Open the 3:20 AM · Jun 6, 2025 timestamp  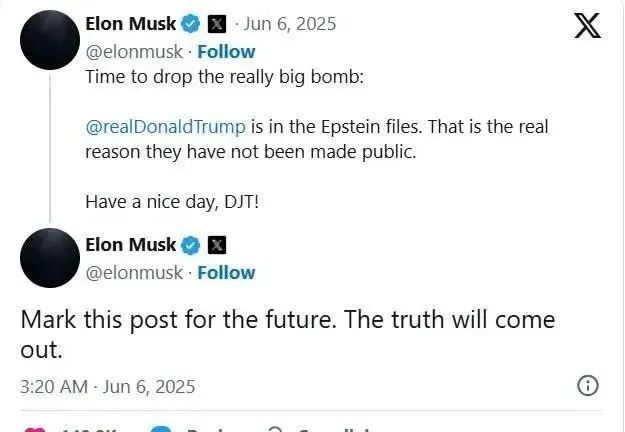click(108, 387)
